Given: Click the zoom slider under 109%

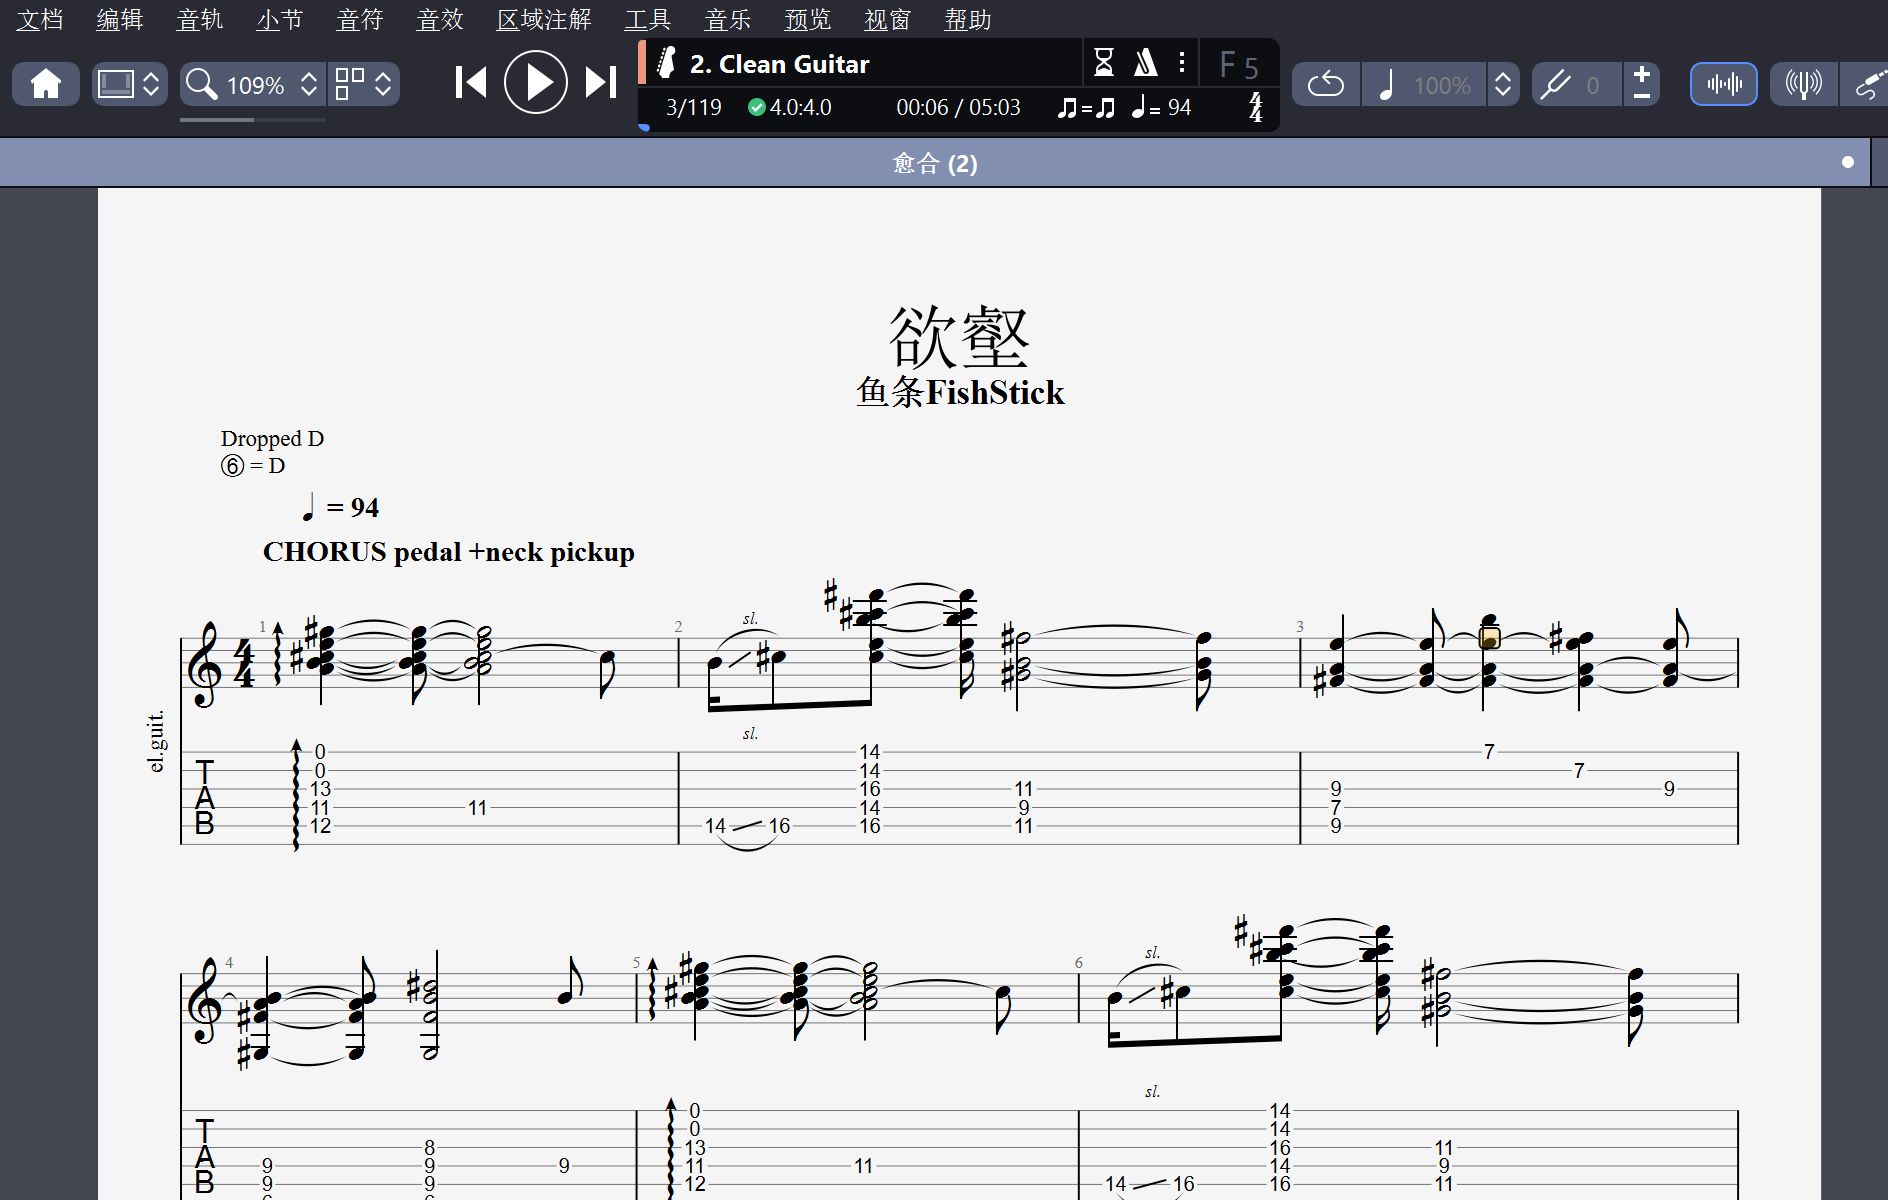Looking at the screenshot, I should [253, 120].
